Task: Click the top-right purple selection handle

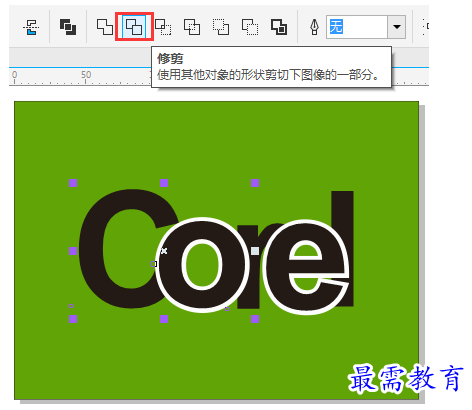Action: pyautogui.click(x=255, y=183)
